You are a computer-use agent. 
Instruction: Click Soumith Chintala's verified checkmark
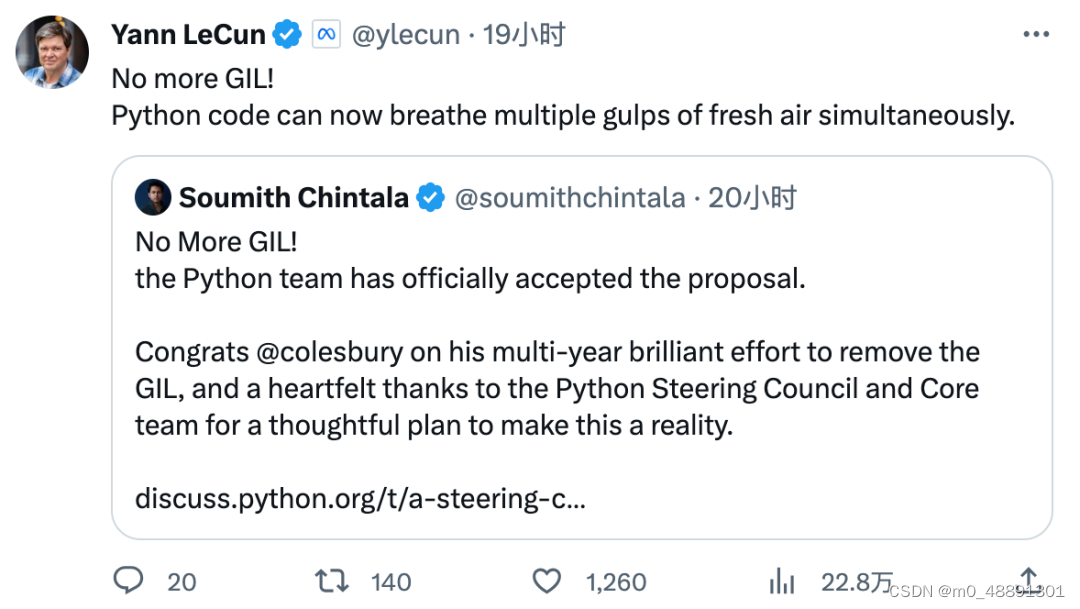[x=430, y=197]
